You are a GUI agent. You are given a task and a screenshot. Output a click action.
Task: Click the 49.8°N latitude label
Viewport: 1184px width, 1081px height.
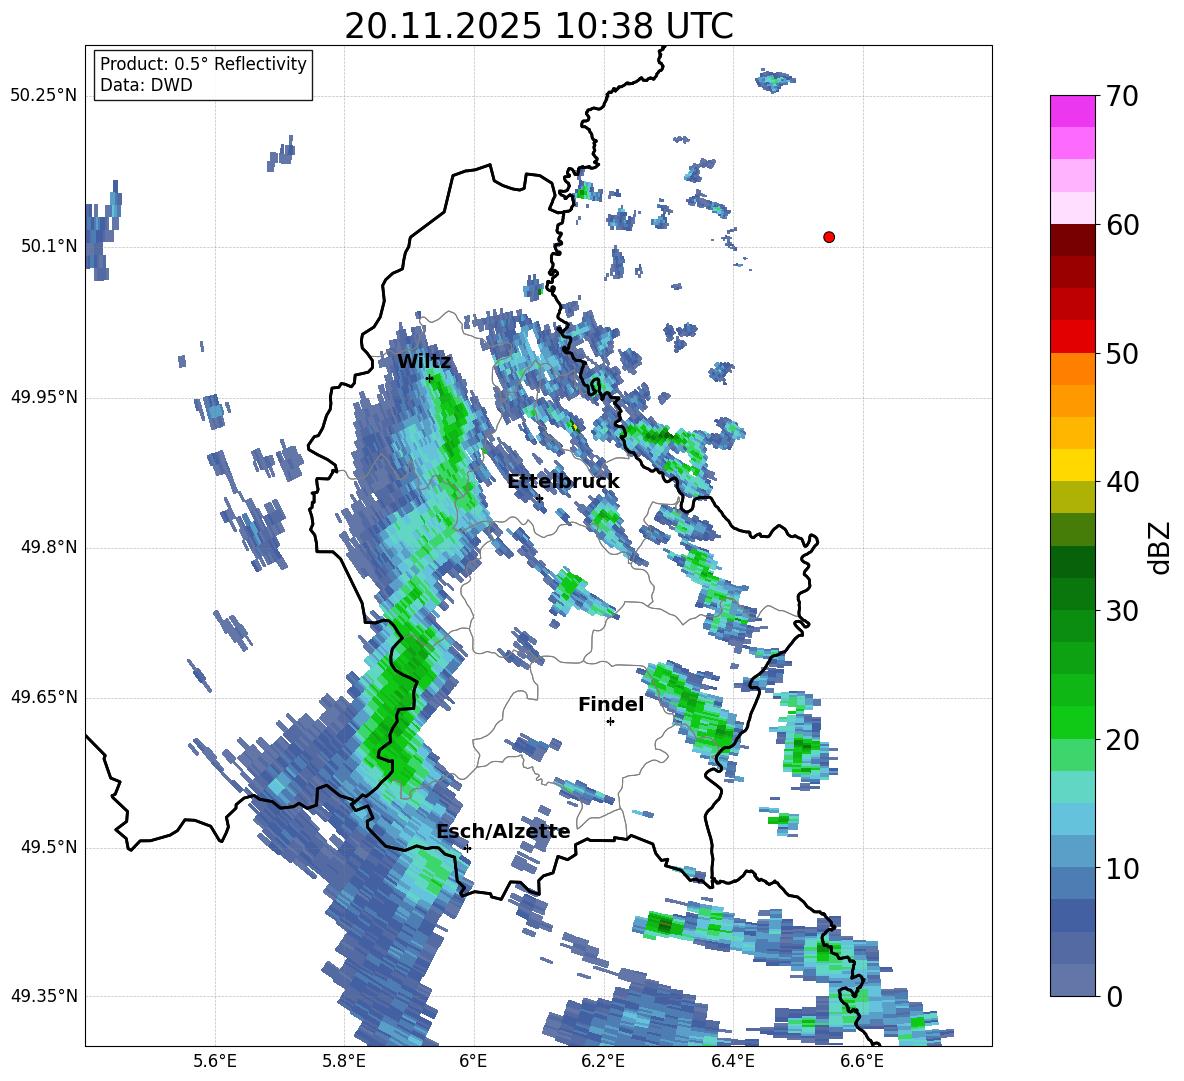pyautogui.click(x=48, y=547)
